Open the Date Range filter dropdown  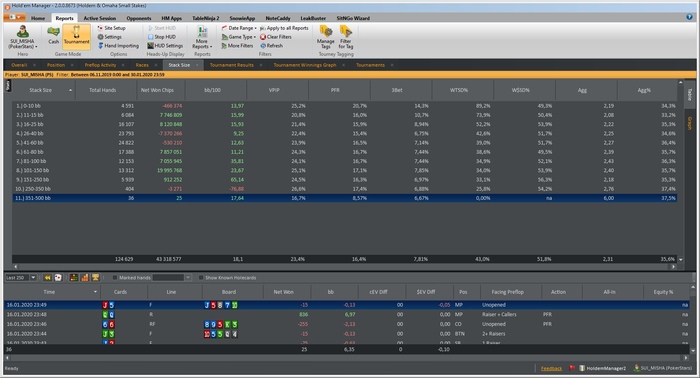pyautogui.click(x=239, y=28)
